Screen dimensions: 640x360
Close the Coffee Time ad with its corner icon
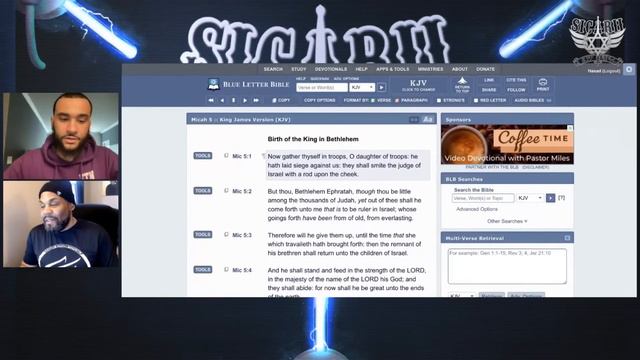[x=570, y=128]
